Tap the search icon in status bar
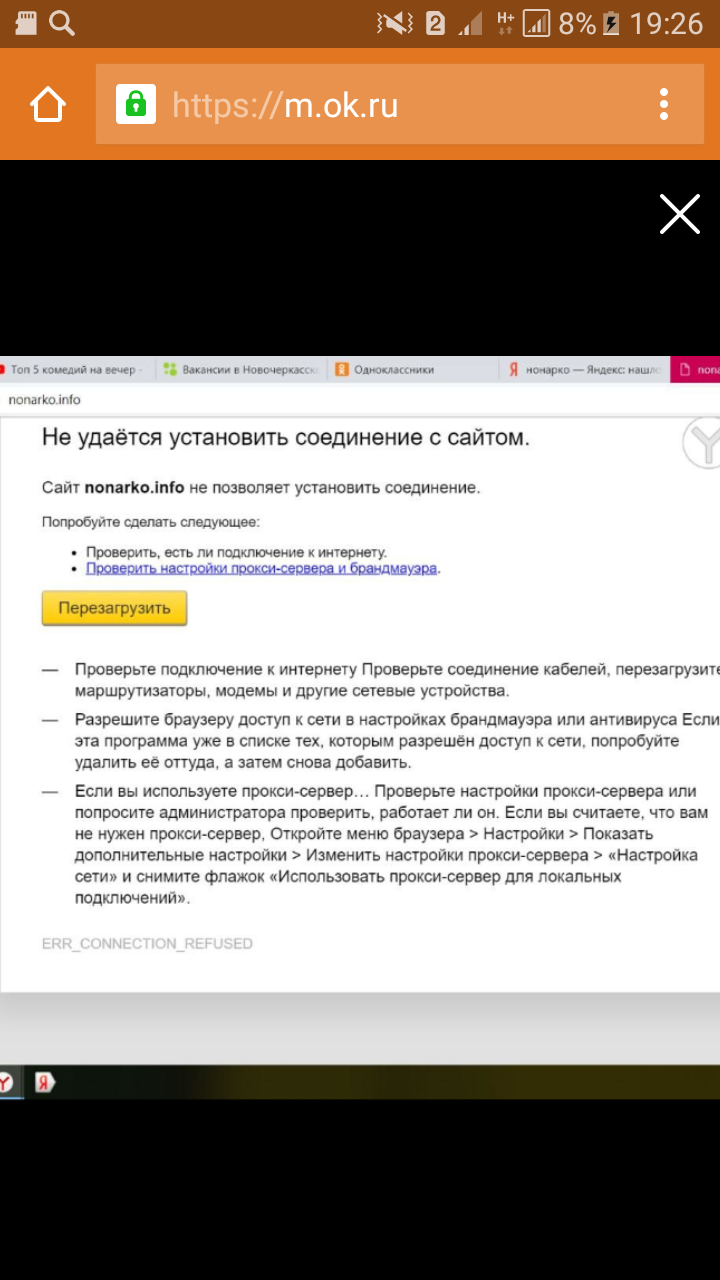 [x=63, y=23]
